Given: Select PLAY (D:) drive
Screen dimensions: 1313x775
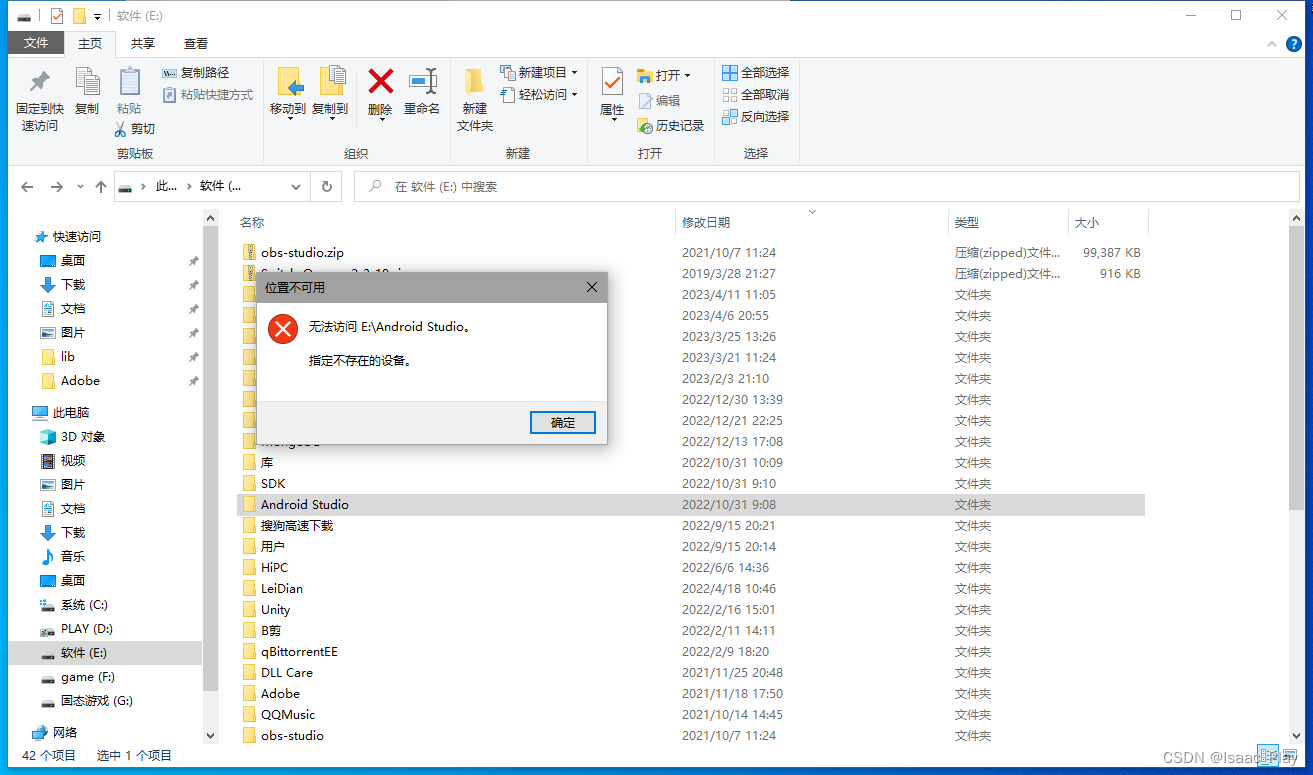Looking at the screenshot, I should click(x=88, y=629).
